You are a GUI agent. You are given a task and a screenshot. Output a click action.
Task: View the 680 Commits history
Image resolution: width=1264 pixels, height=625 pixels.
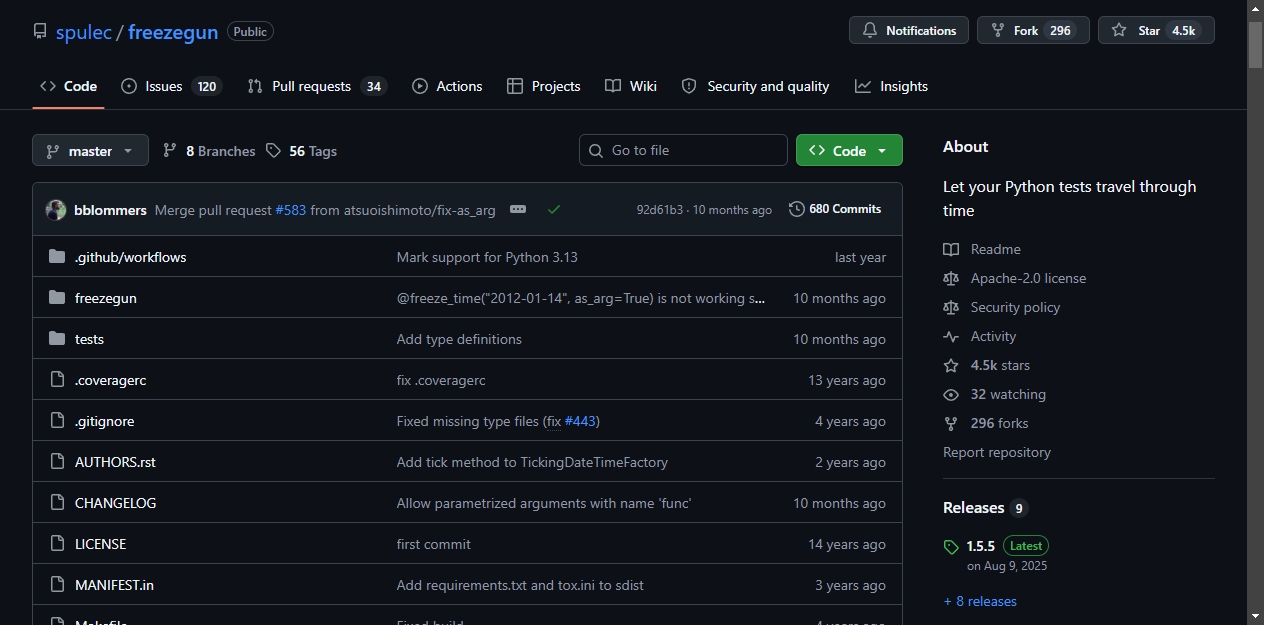pos(835,209)
